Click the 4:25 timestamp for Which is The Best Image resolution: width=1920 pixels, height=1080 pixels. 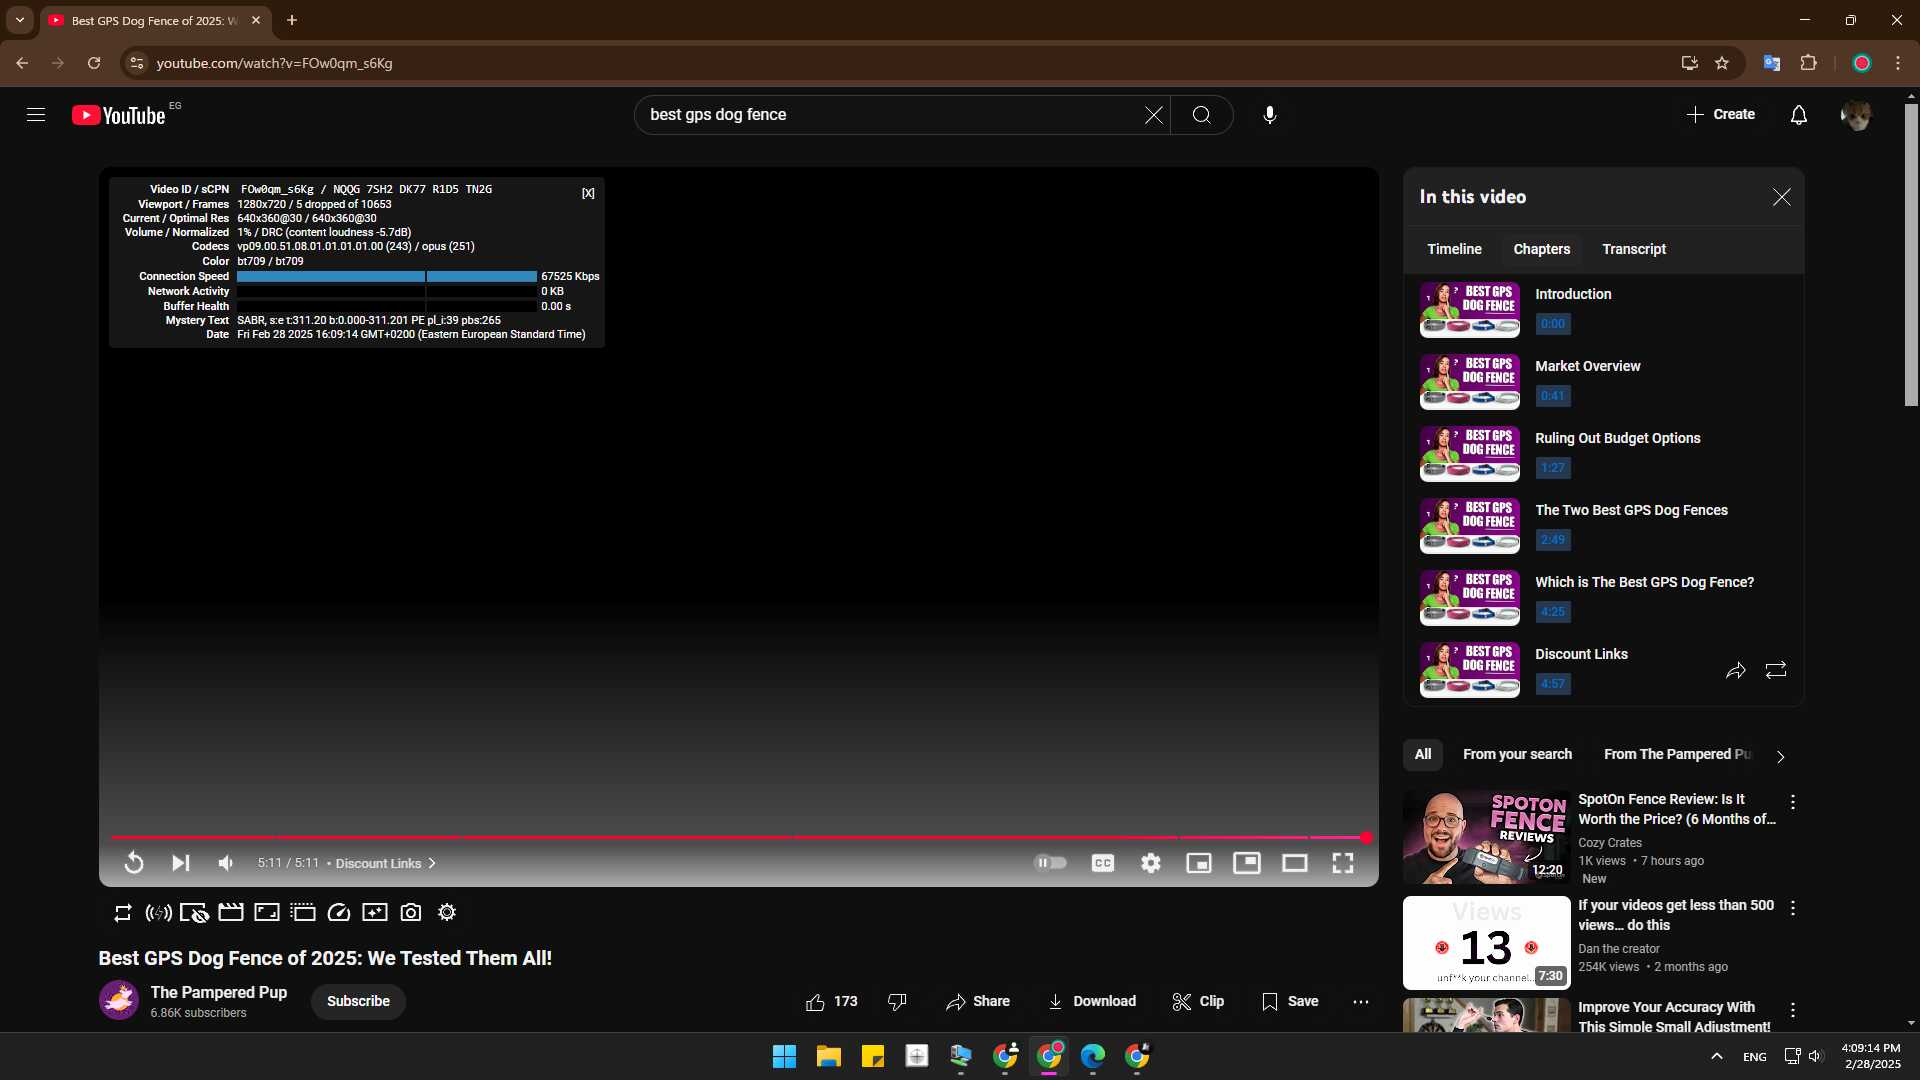click(x=1553, y=612)
